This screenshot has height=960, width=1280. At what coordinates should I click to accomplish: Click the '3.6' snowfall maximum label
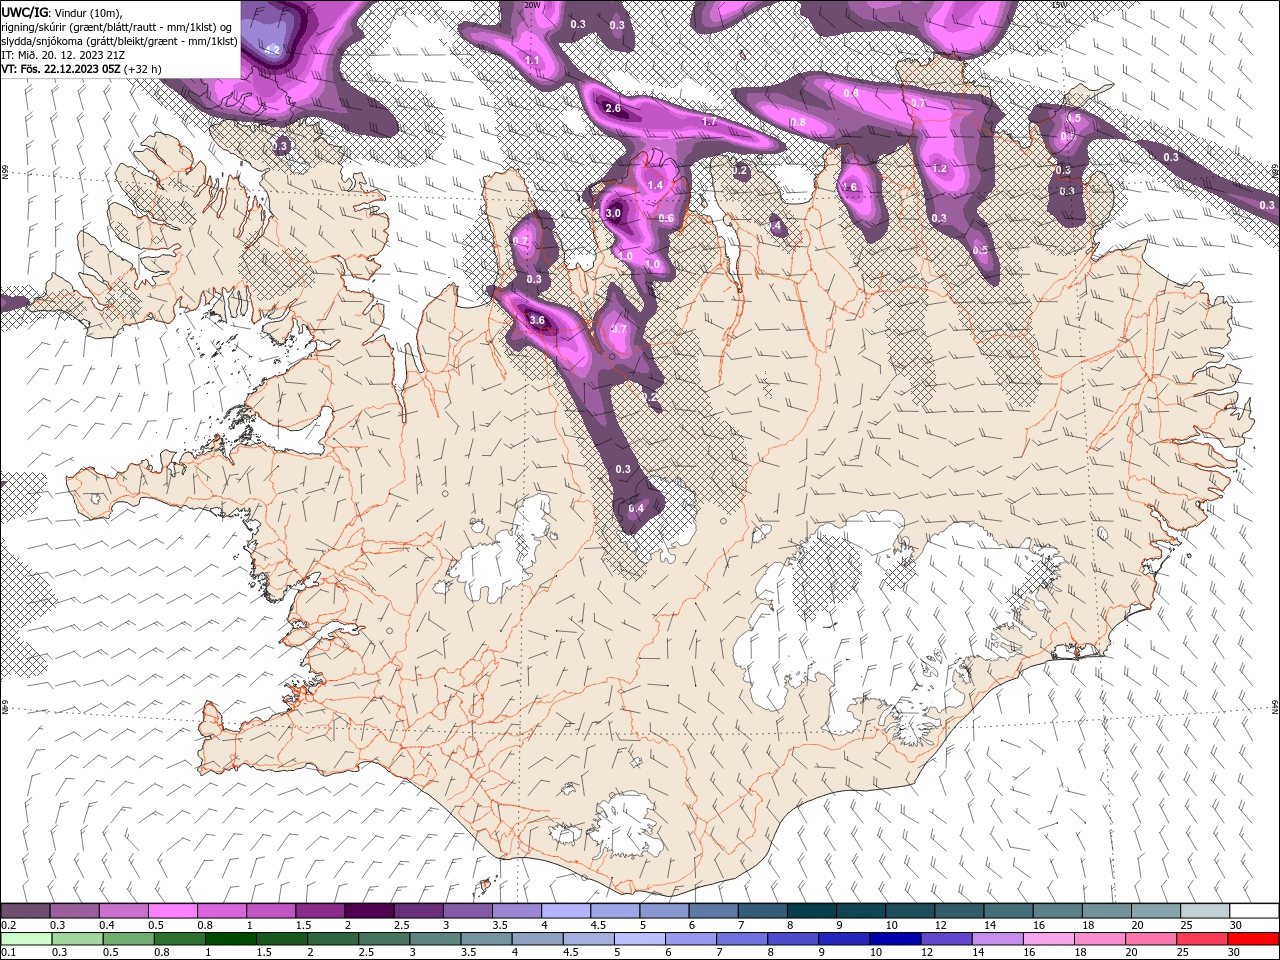pos(537,321)
